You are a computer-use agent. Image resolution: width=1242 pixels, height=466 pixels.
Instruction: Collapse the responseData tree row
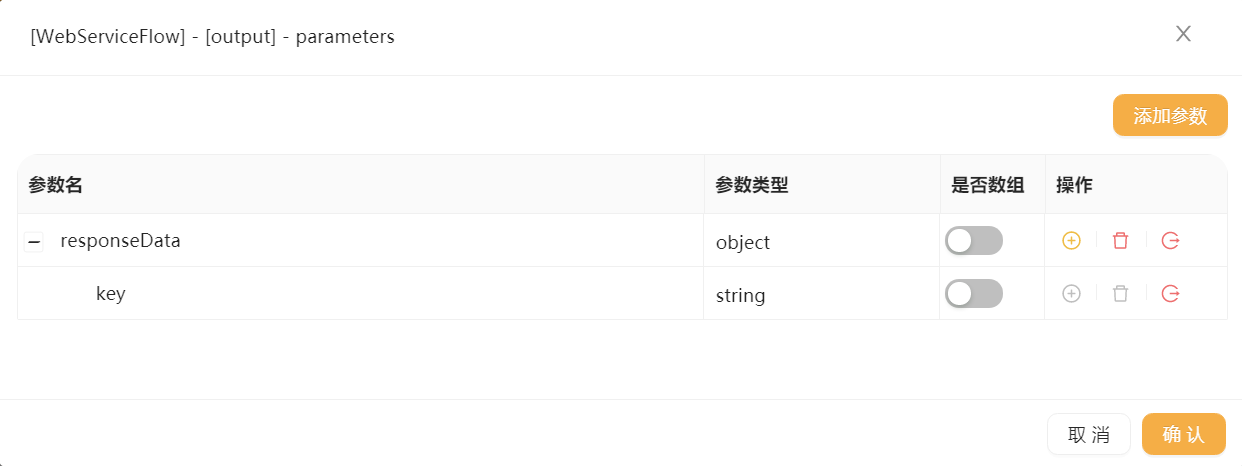click(34, 241)
